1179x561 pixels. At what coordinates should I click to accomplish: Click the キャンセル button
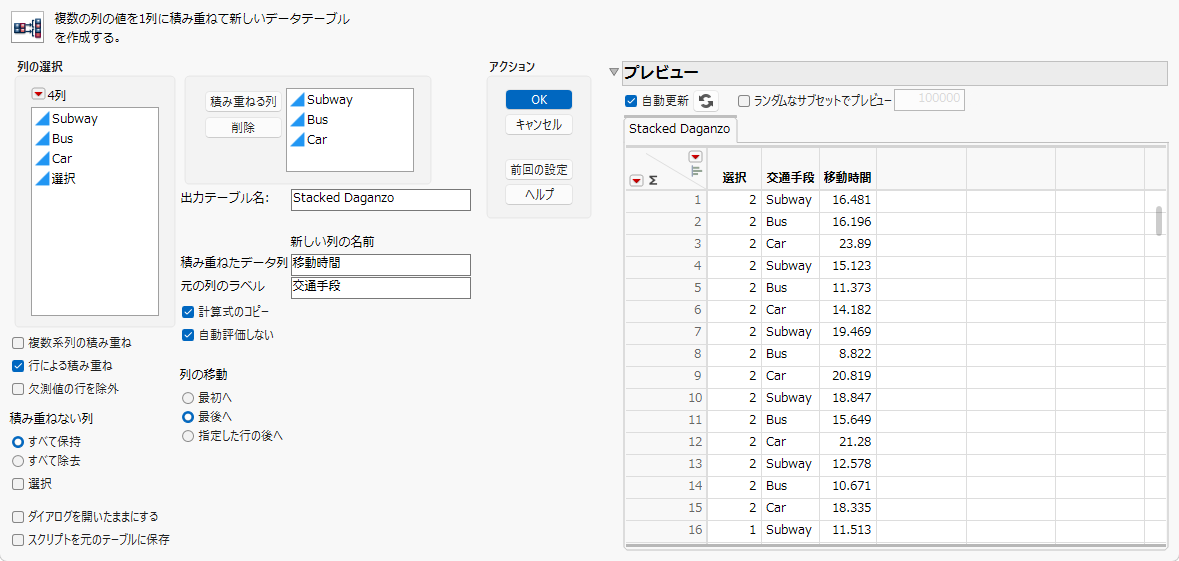[x=539, y=125]
